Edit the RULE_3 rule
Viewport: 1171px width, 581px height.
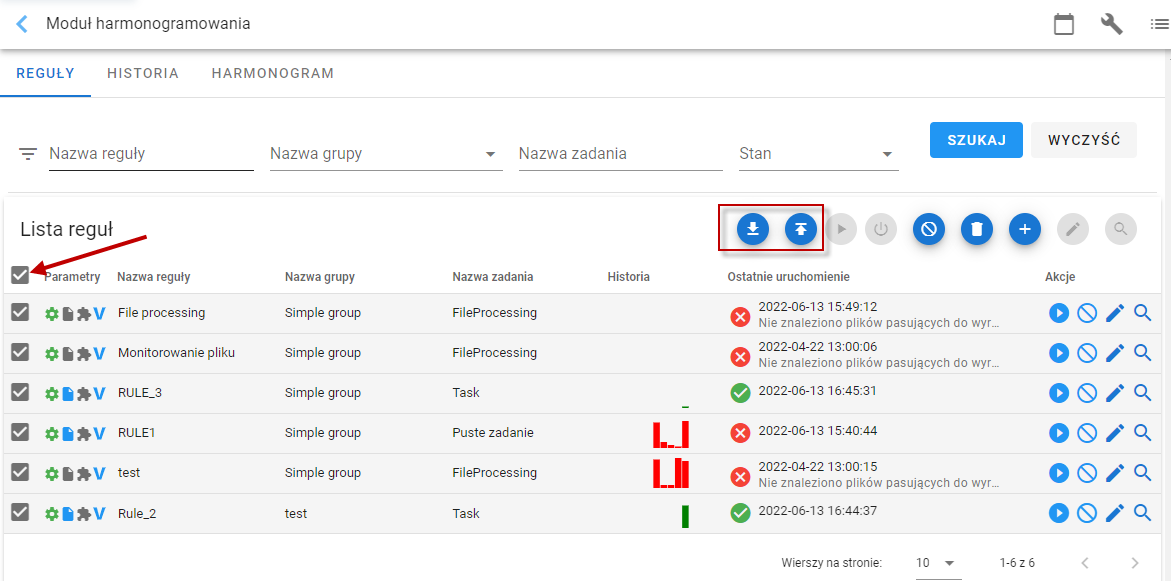click(1115, 392)
